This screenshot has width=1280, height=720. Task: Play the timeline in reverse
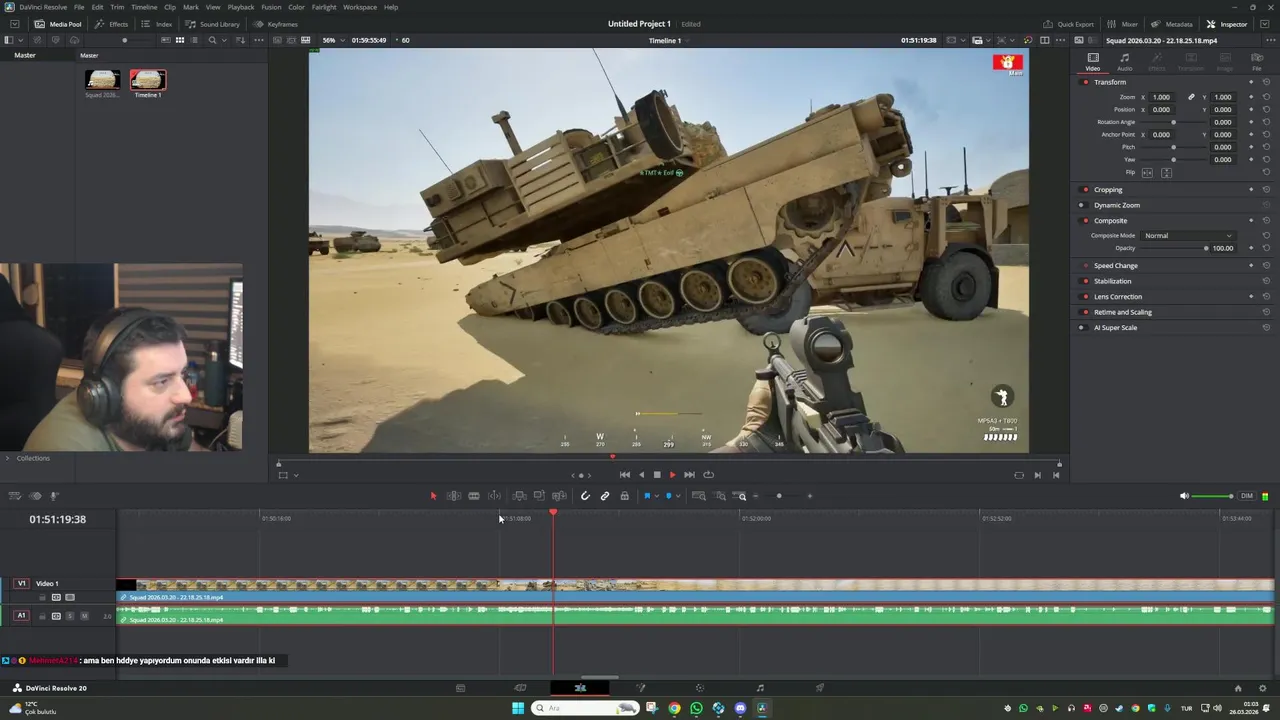pos(642,475)
